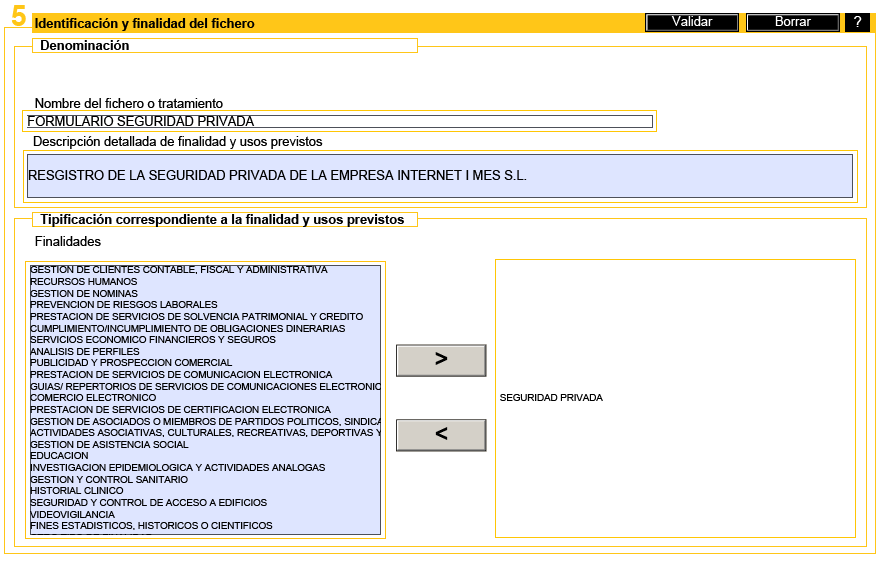Image resolution: width=883 pixels, height=563 pixels.
Task: Click the Borrar button
Action: click(792, 22)
